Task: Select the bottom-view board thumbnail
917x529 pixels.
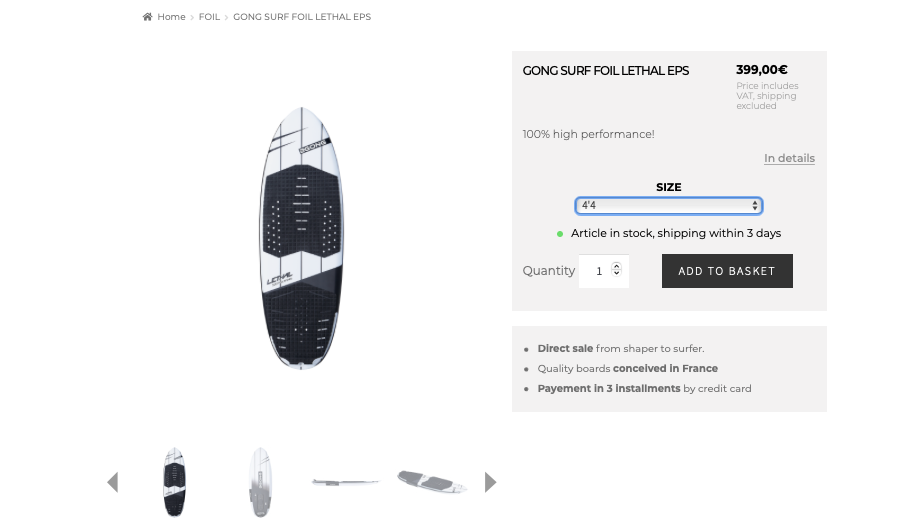Action: click(261, 482)
